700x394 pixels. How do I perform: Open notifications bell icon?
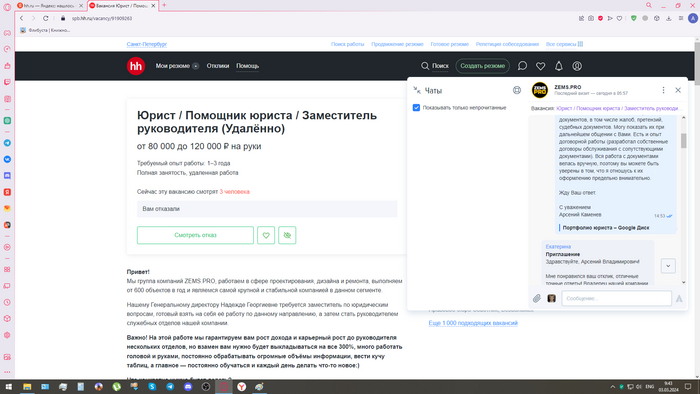558,66
